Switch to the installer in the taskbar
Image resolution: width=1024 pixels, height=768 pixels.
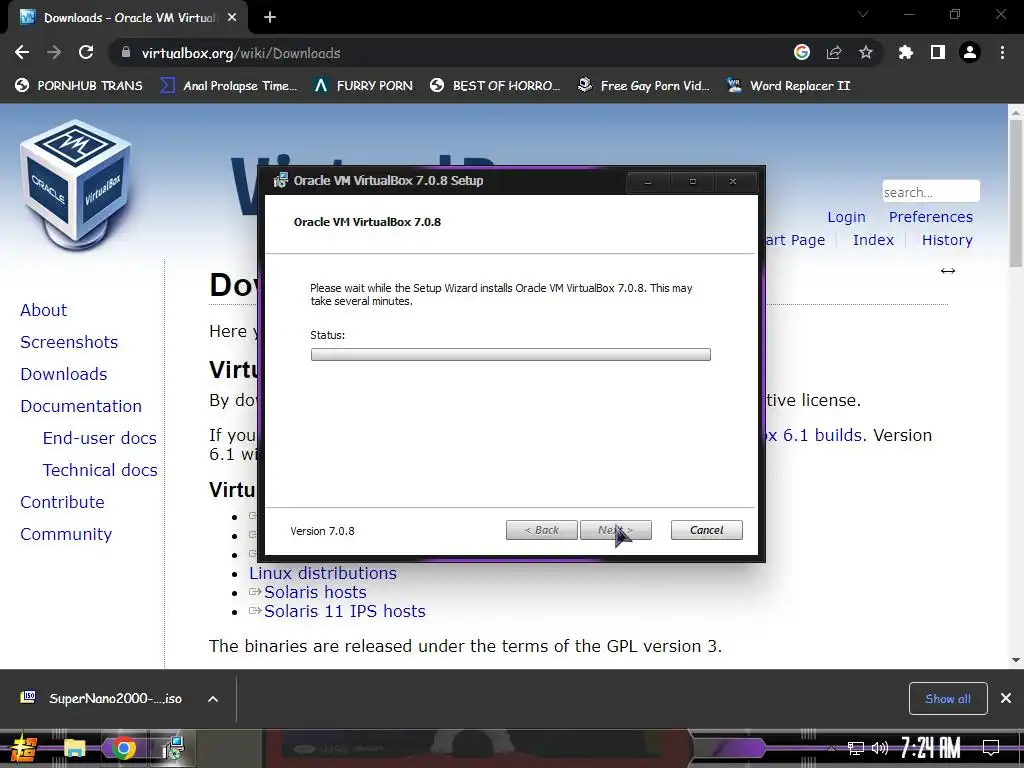173,748
